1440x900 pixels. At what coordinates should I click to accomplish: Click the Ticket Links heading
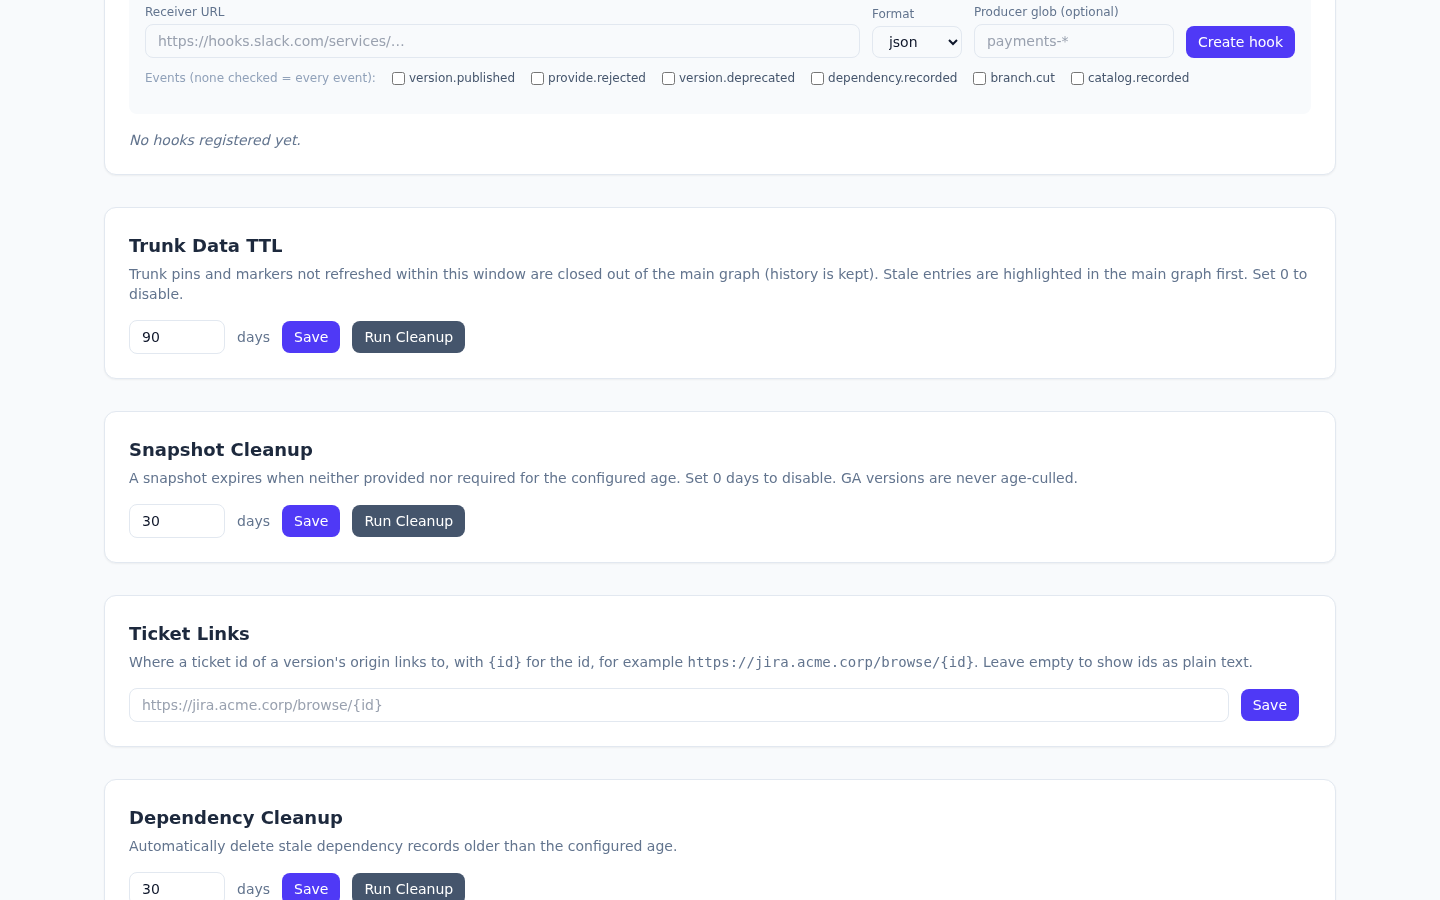coord(189,634)
